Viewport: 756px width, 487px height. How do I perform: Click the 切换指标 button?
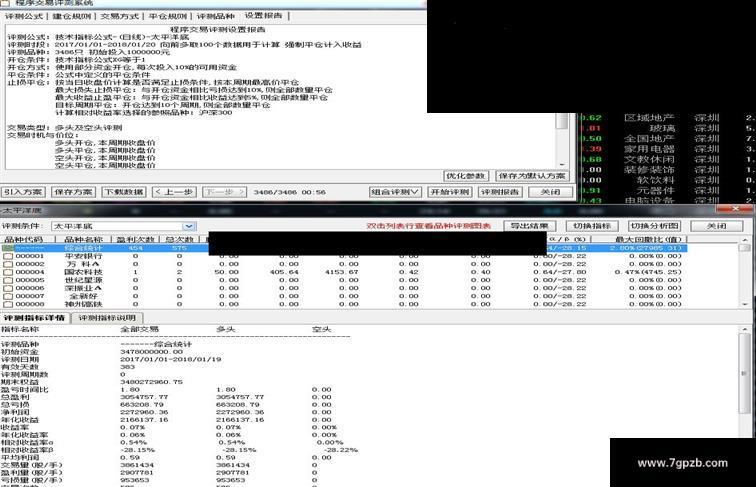click(592, 226)
